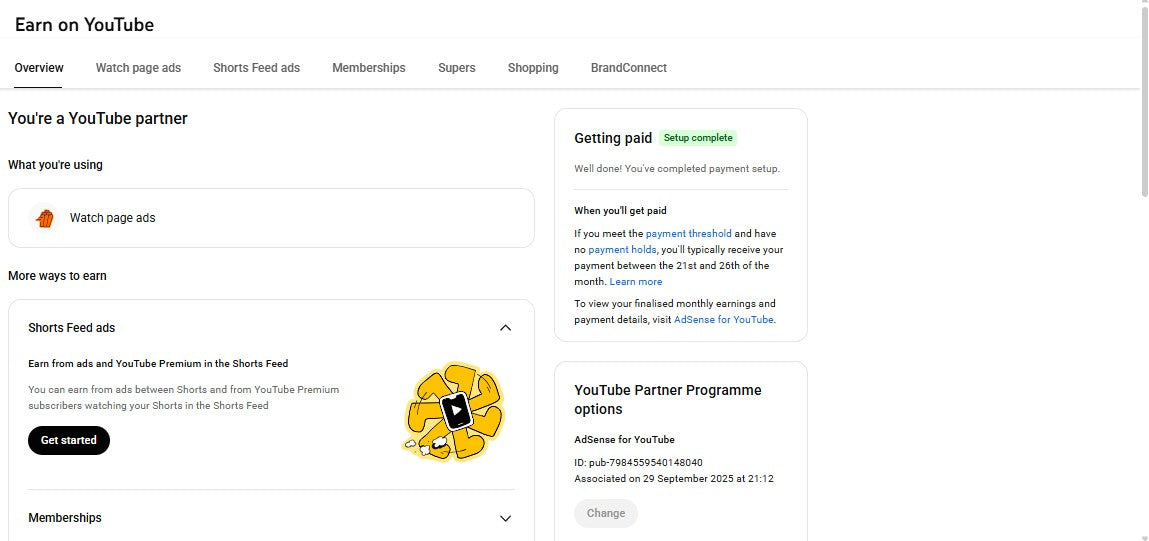Switch to the Watch page ads tab
The image size is (1149, 541).
point(138,68)
